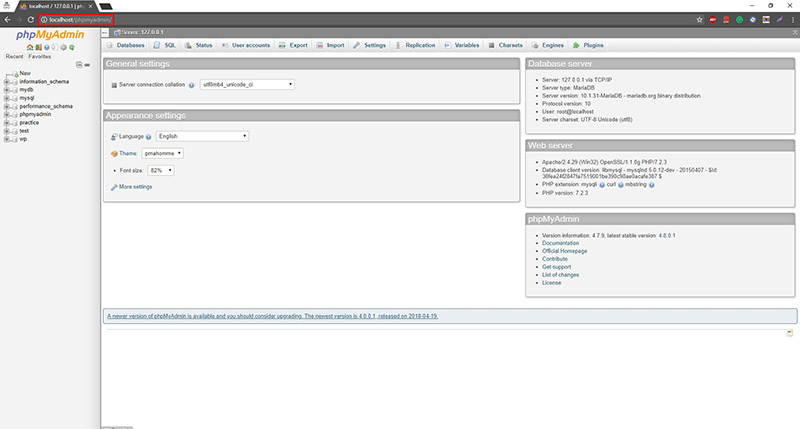The height and width of the screenshot is (429, 800).
Task: Select the Recent tab in the sidebar
Action: tap(14, 57)
